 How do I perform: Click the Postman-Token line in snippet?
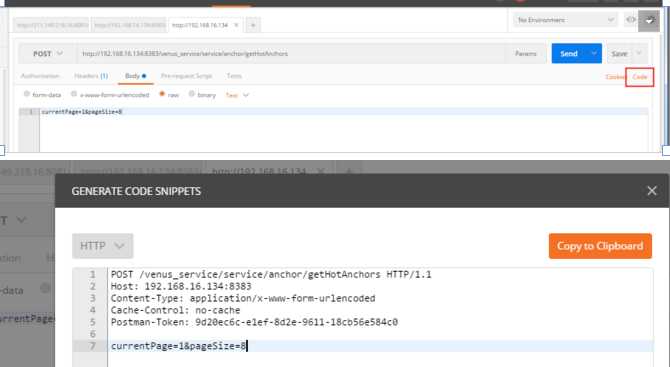click(x=254, y=322)
